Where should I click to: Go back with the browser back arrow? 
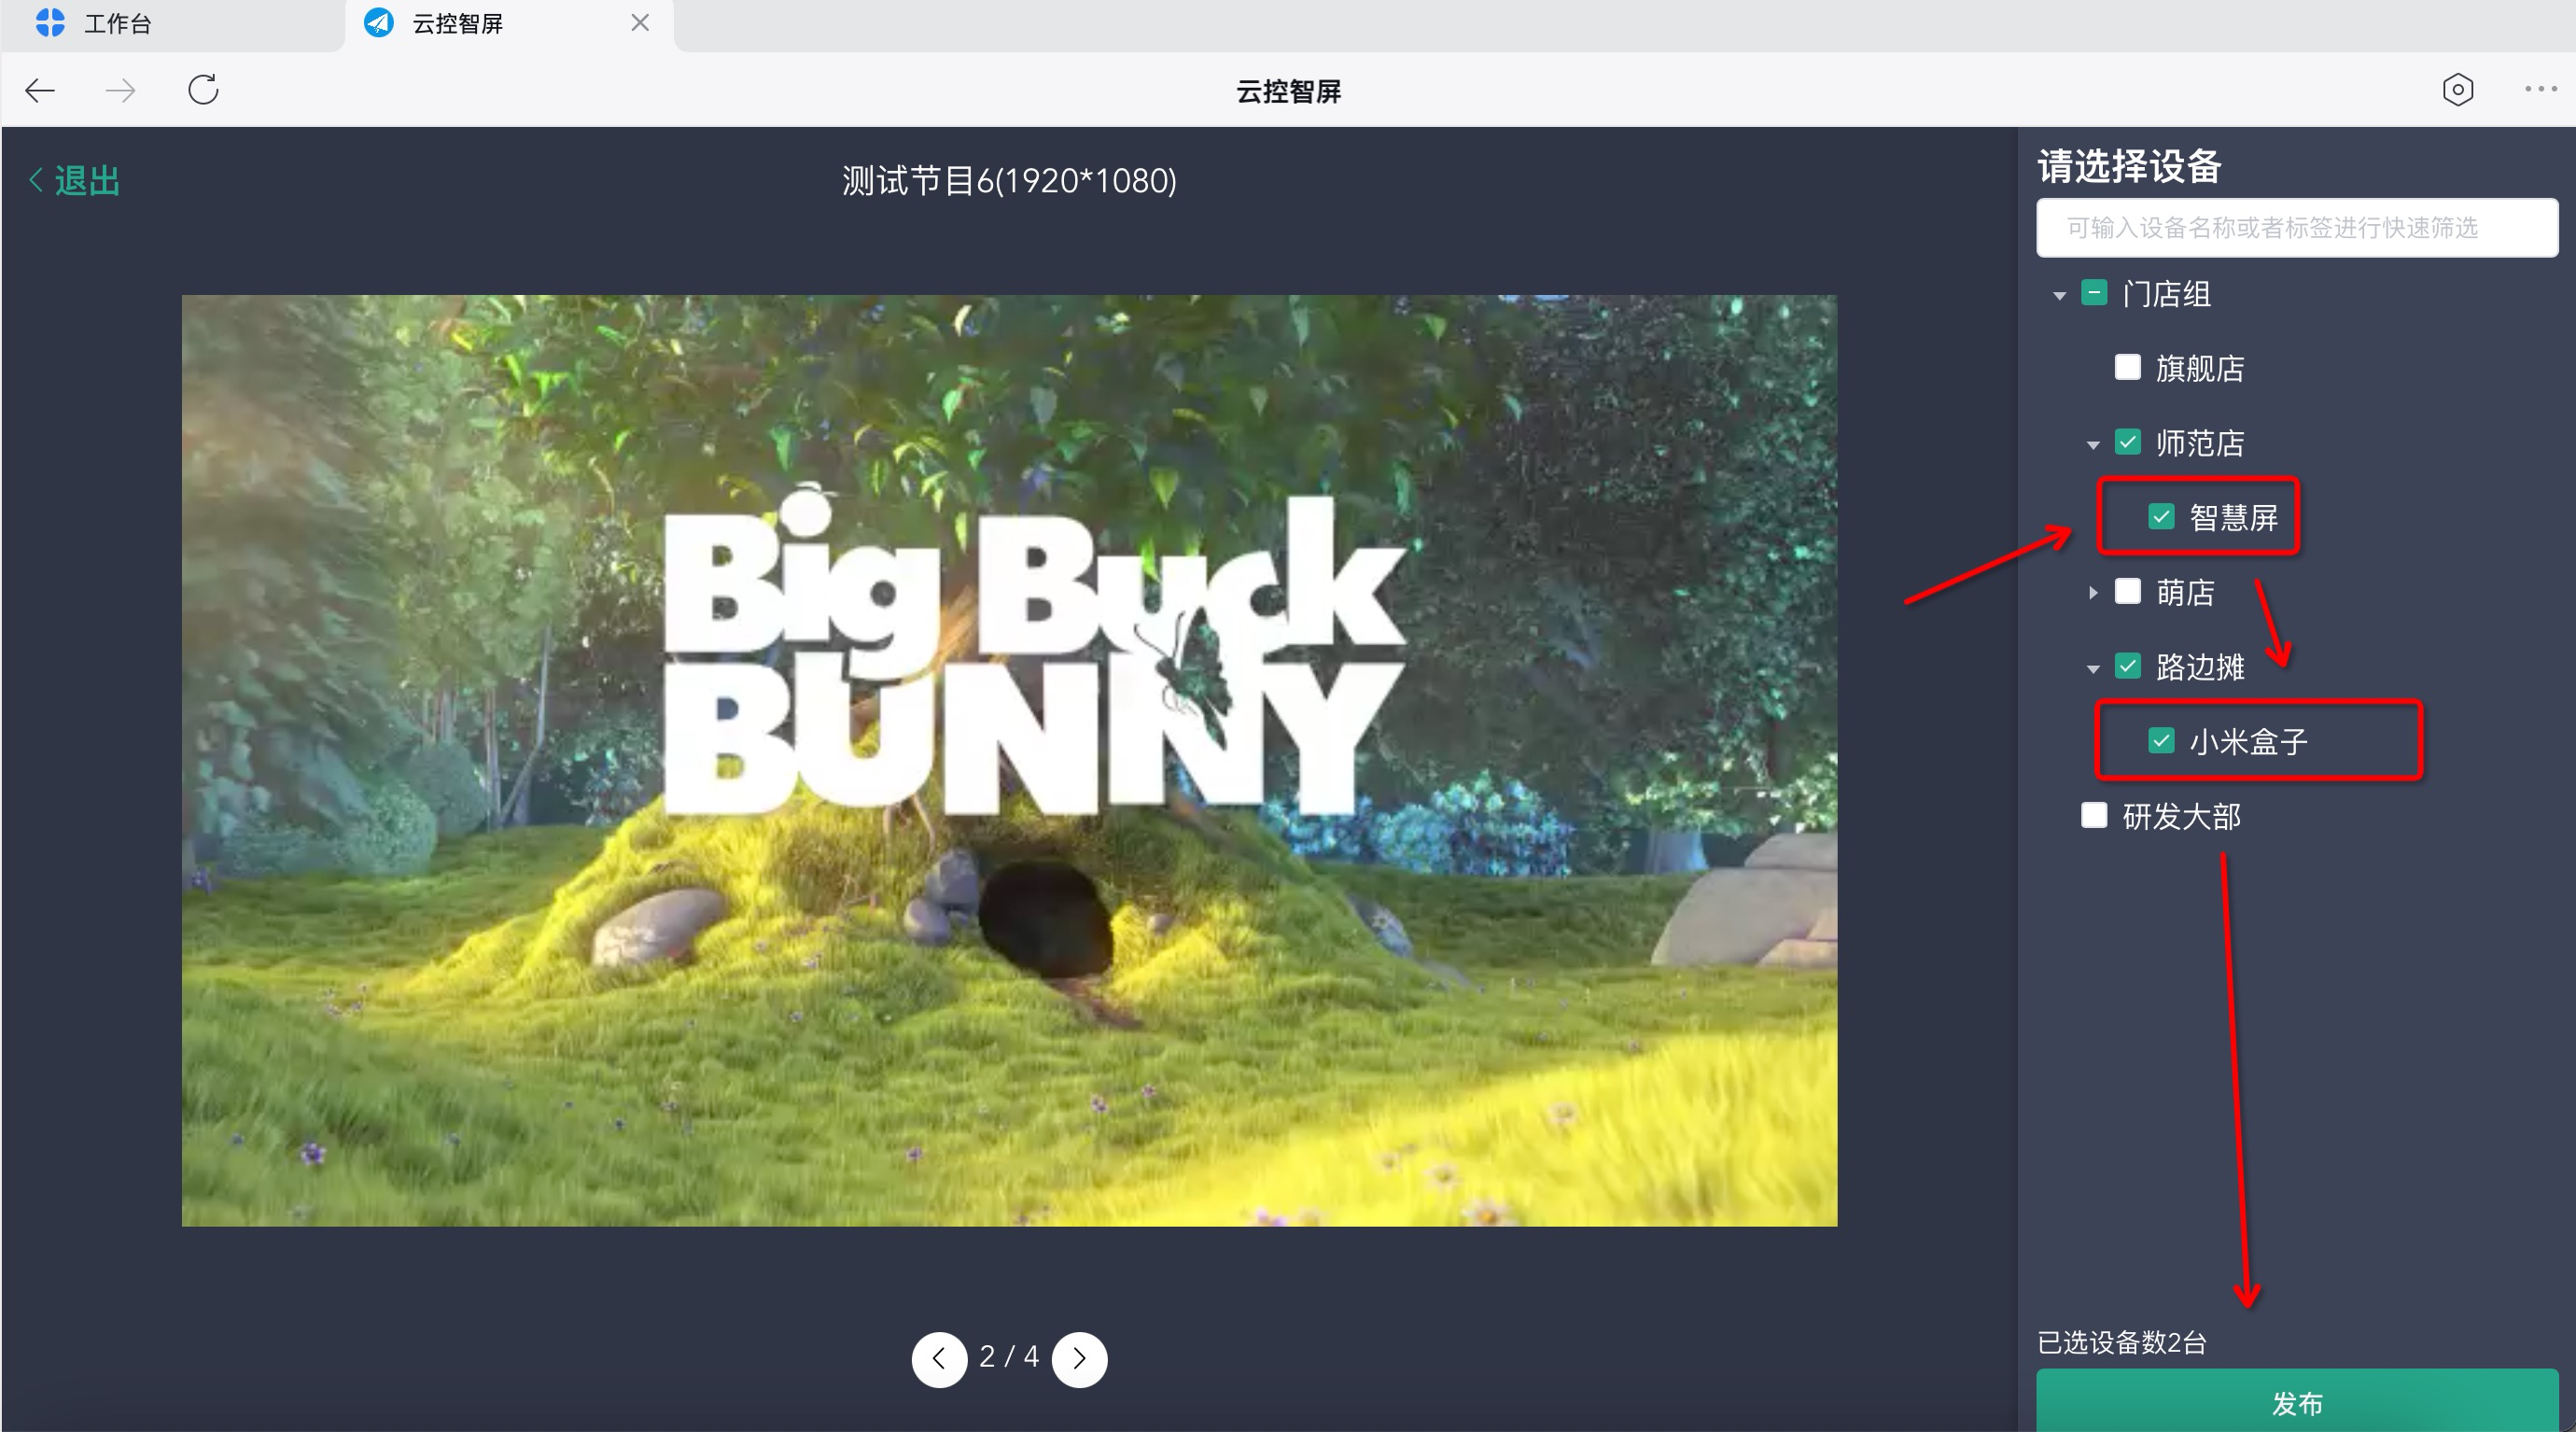click(40, 90)
